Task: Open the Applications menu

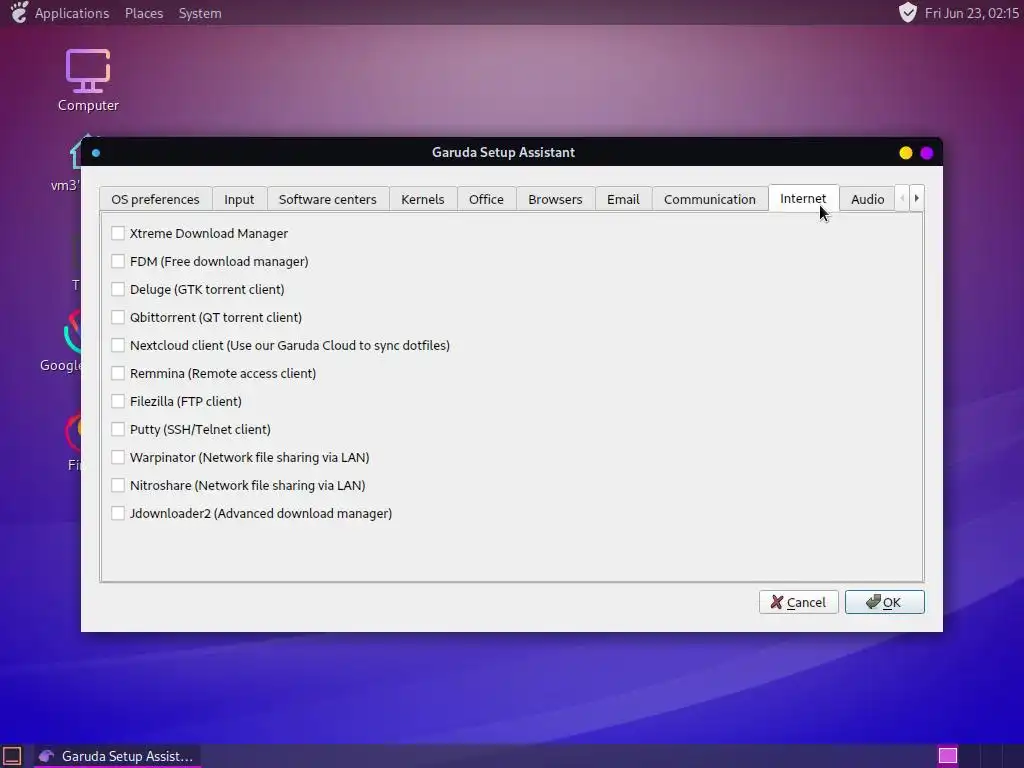Action: pos(72,13)
